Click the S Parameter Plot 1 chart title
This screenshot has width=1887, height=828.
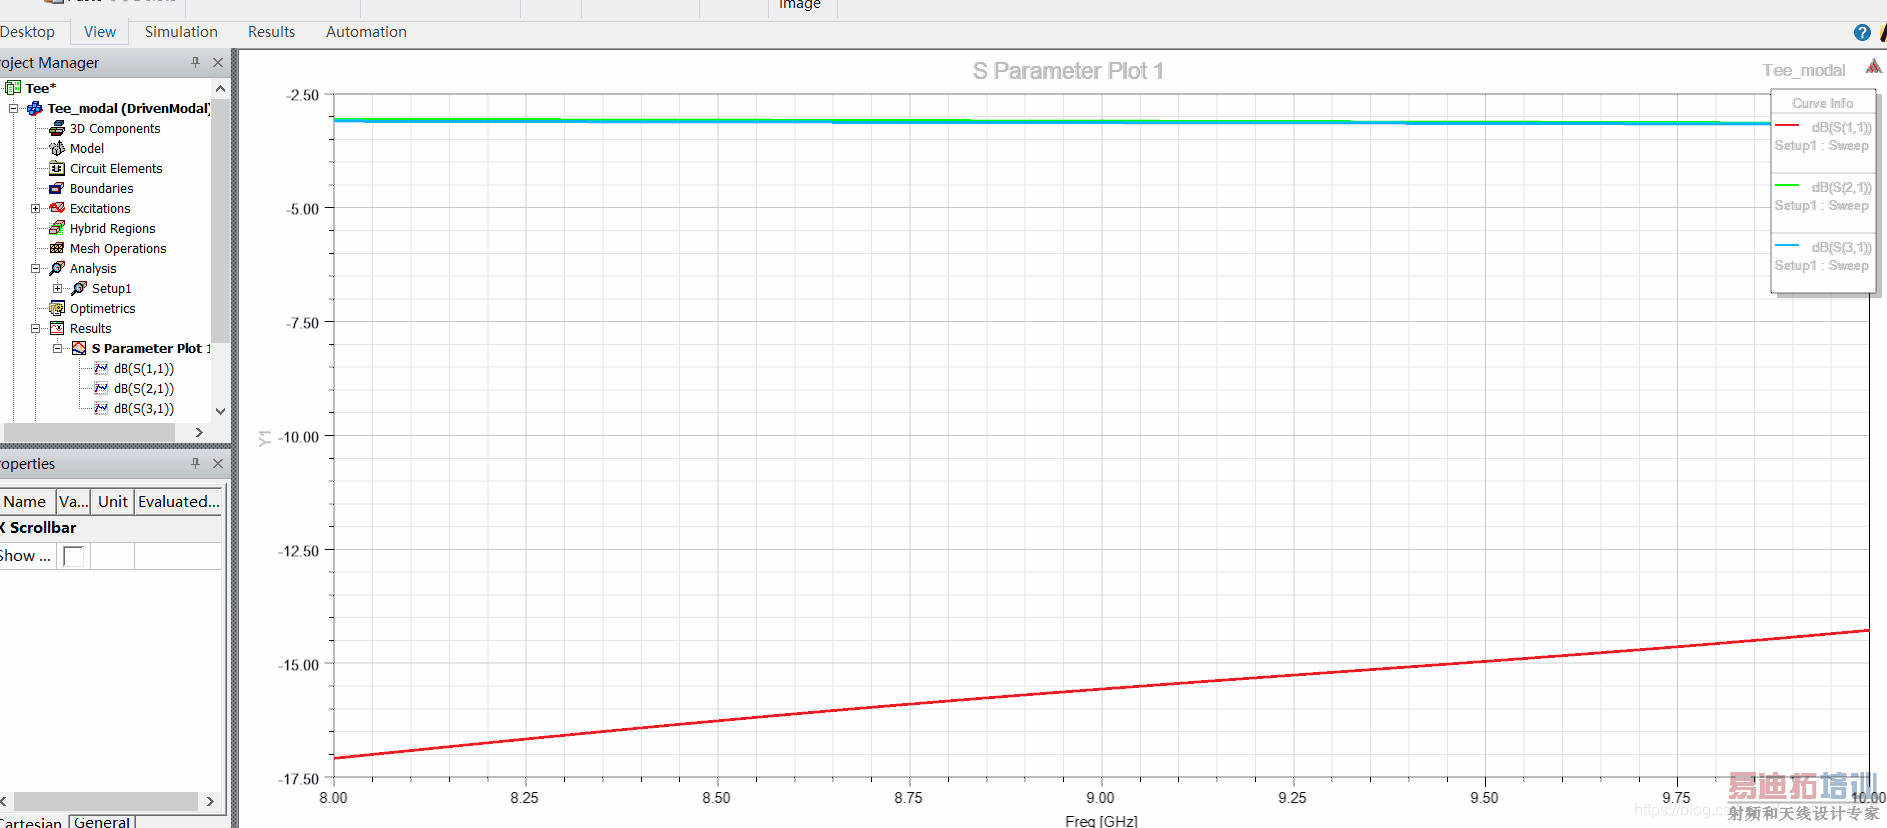pos(1067,71)
